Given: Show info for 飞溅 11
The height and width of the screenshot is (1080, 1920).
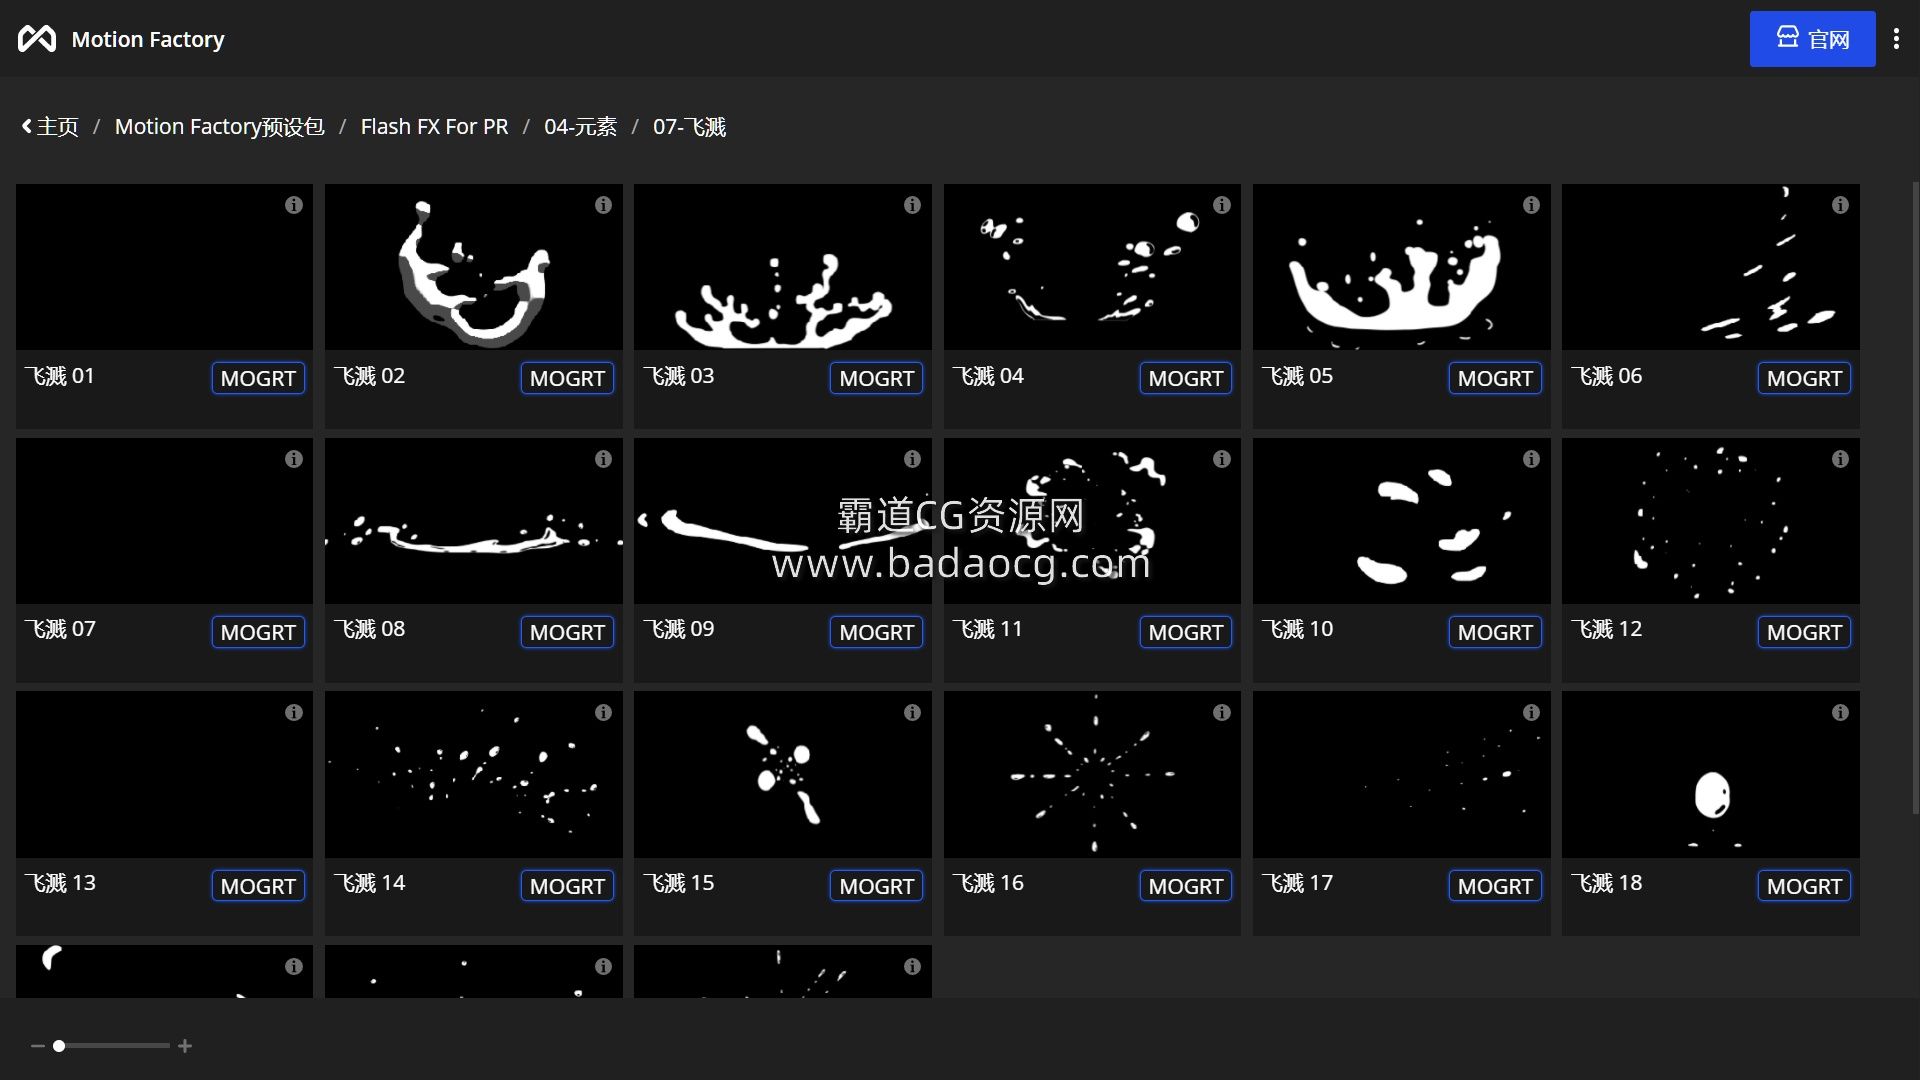Looking at the screenshot, I should (1222, 459).
